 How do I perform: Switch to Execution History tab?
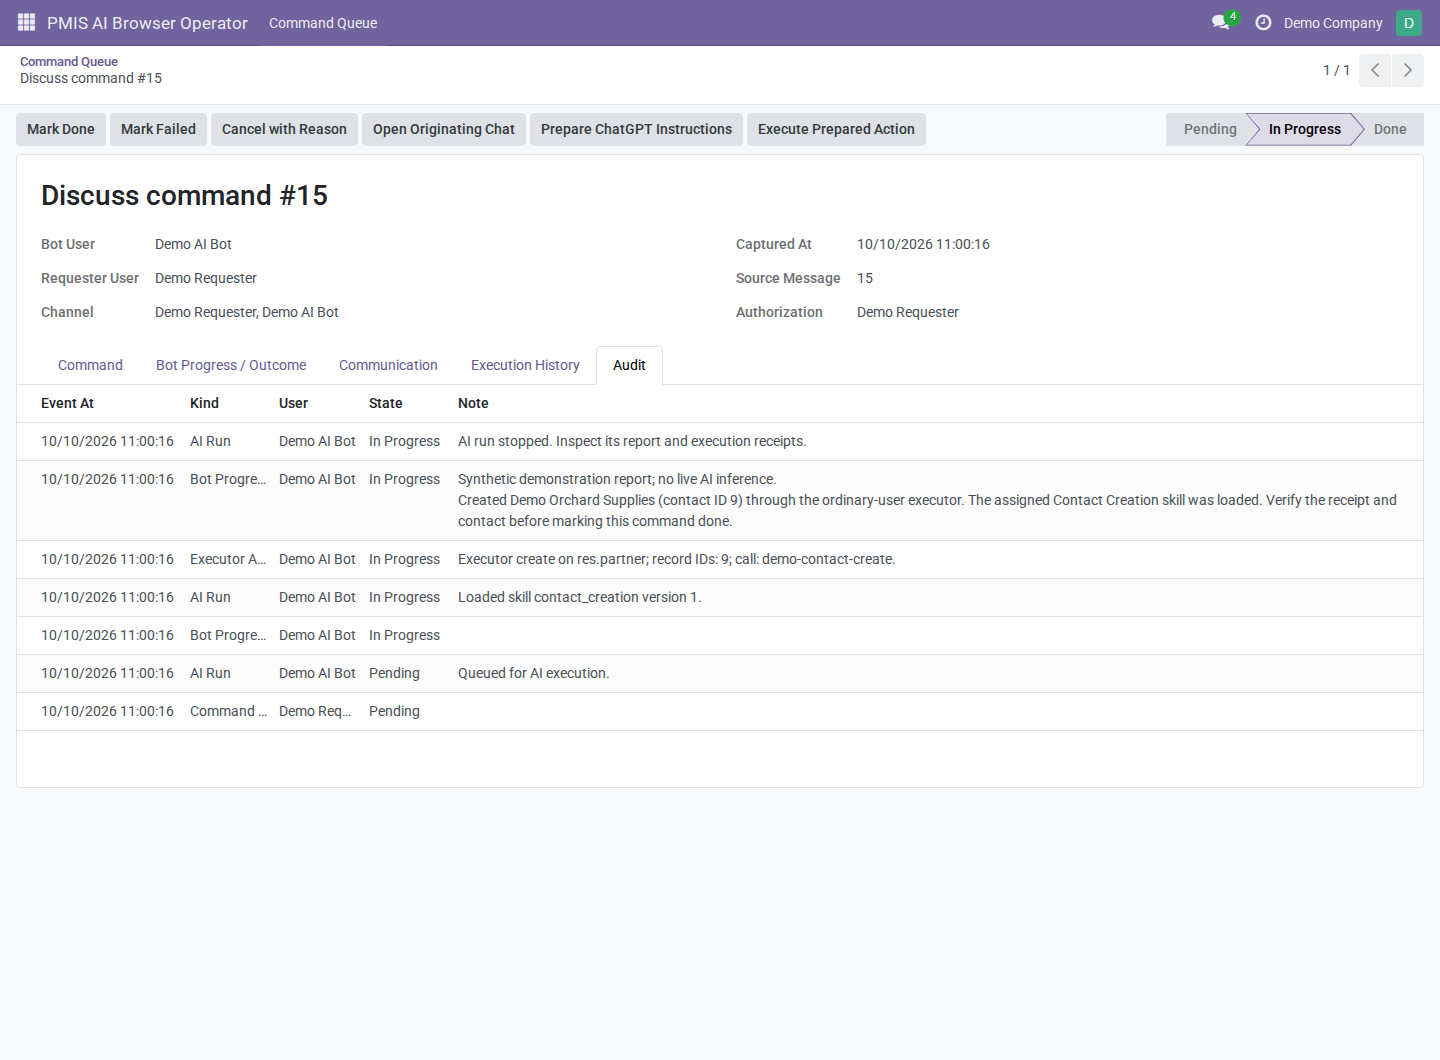click(525, 365)
